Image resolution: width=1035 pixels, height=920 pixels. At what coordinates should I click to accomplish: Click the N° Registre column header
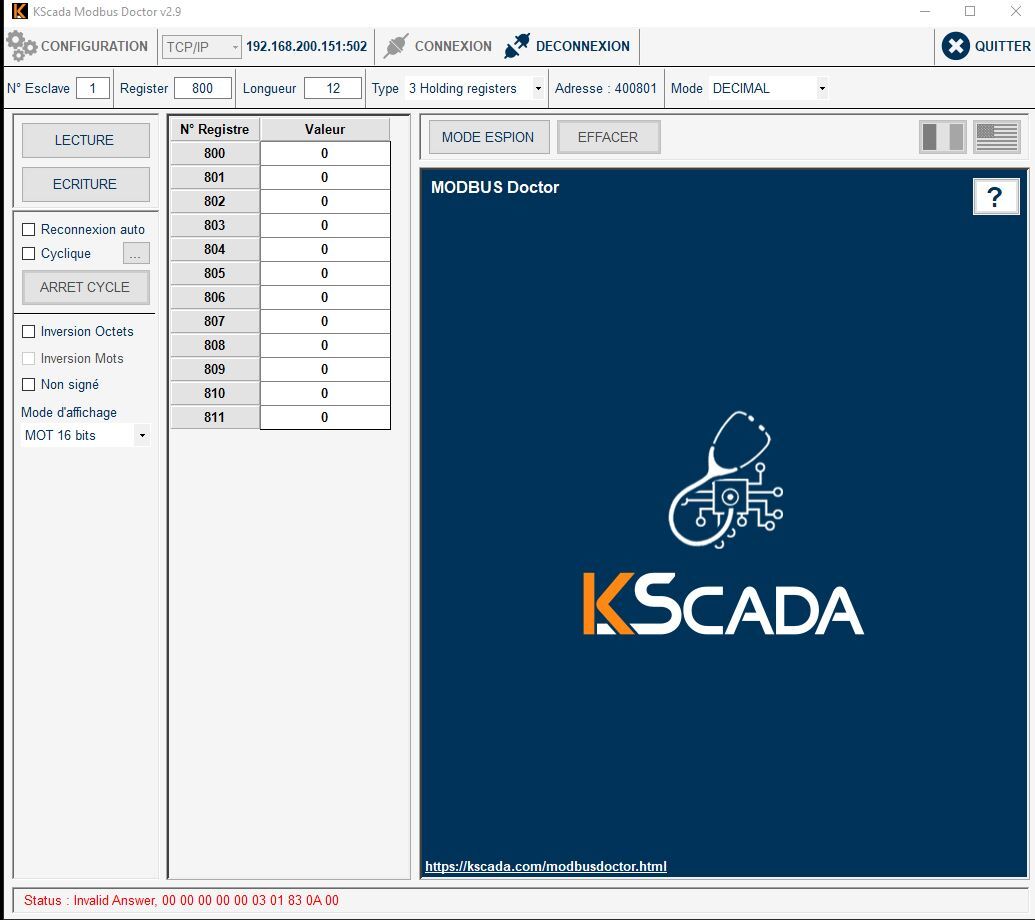coord(215,129)
